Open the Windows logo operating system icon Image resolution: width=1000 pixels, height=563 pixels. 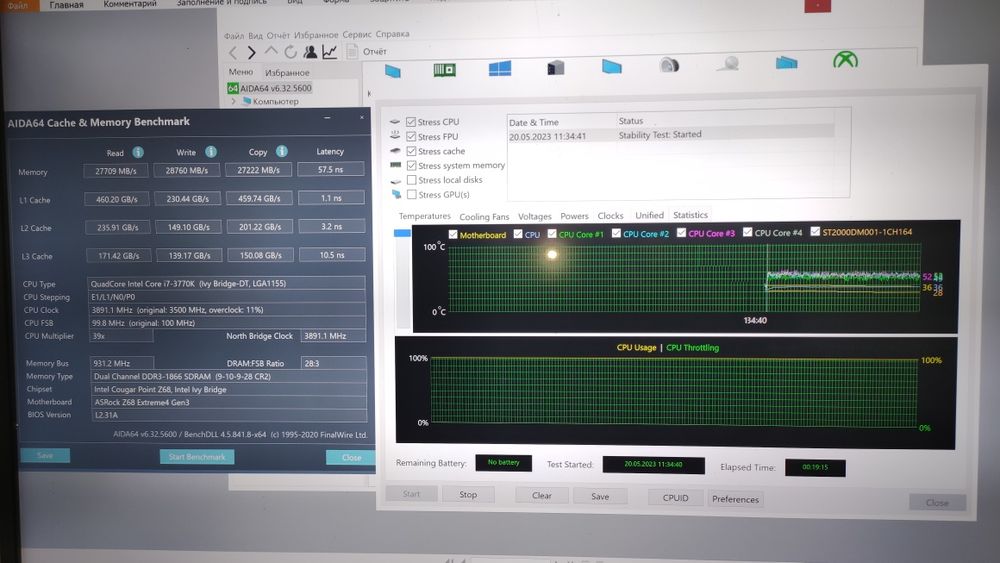(500, 68)
